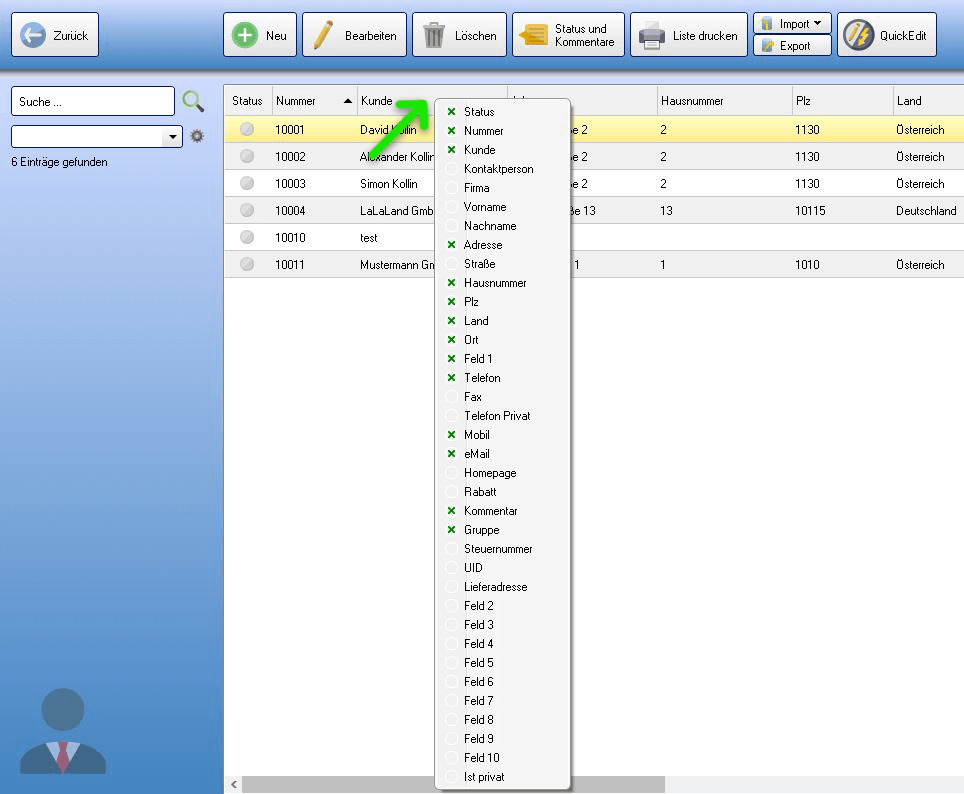Screen dimensions: 964x794
Task: Click the Export button
Action: click(x=792, y=46)
